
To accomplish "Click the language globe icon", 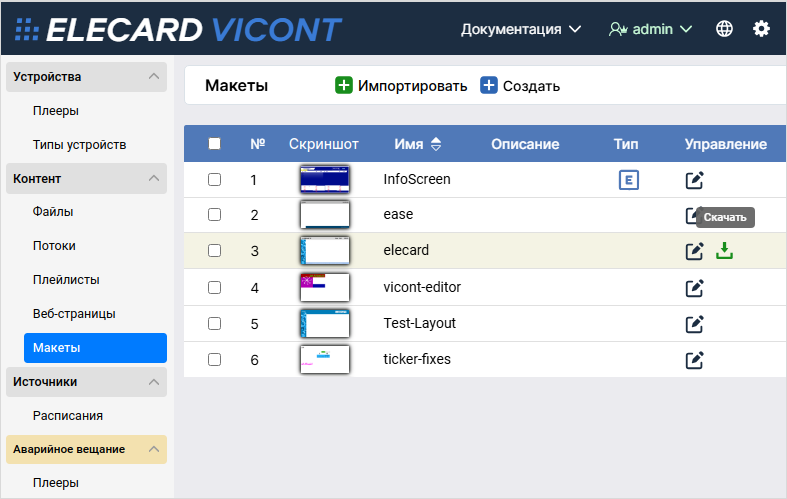I will 724,29.
